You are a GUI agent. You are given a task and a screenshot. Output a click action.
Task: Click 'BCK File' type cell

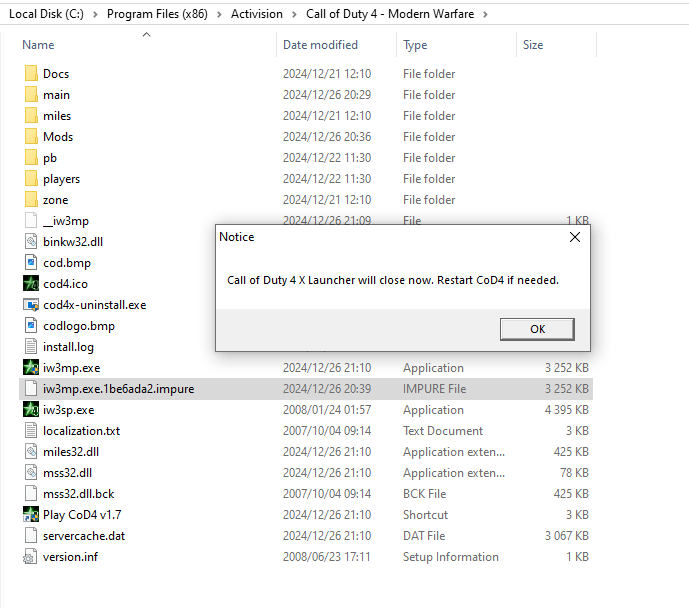424,494
